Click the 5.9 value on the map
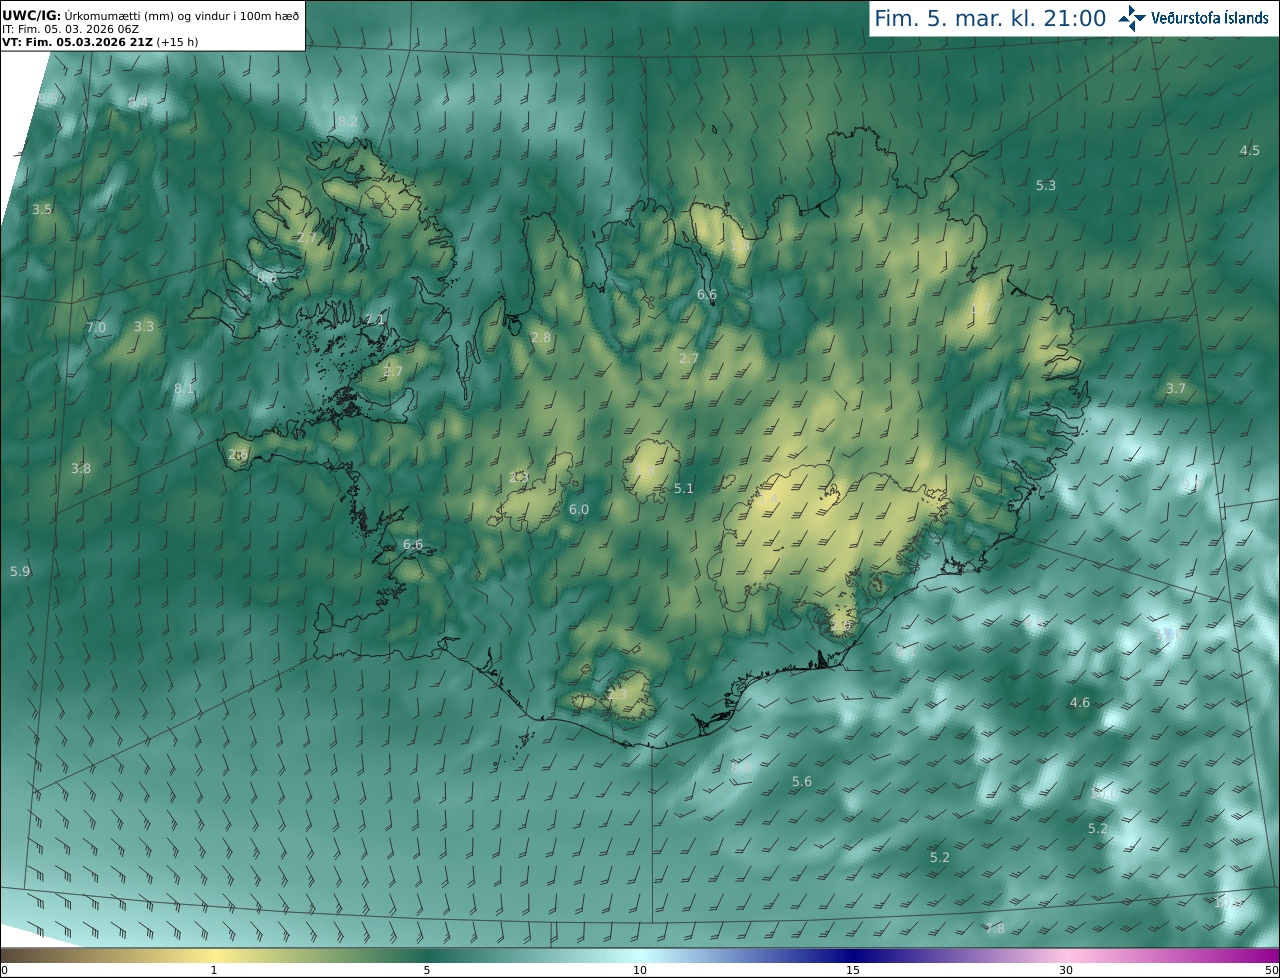 click(20, 571)
